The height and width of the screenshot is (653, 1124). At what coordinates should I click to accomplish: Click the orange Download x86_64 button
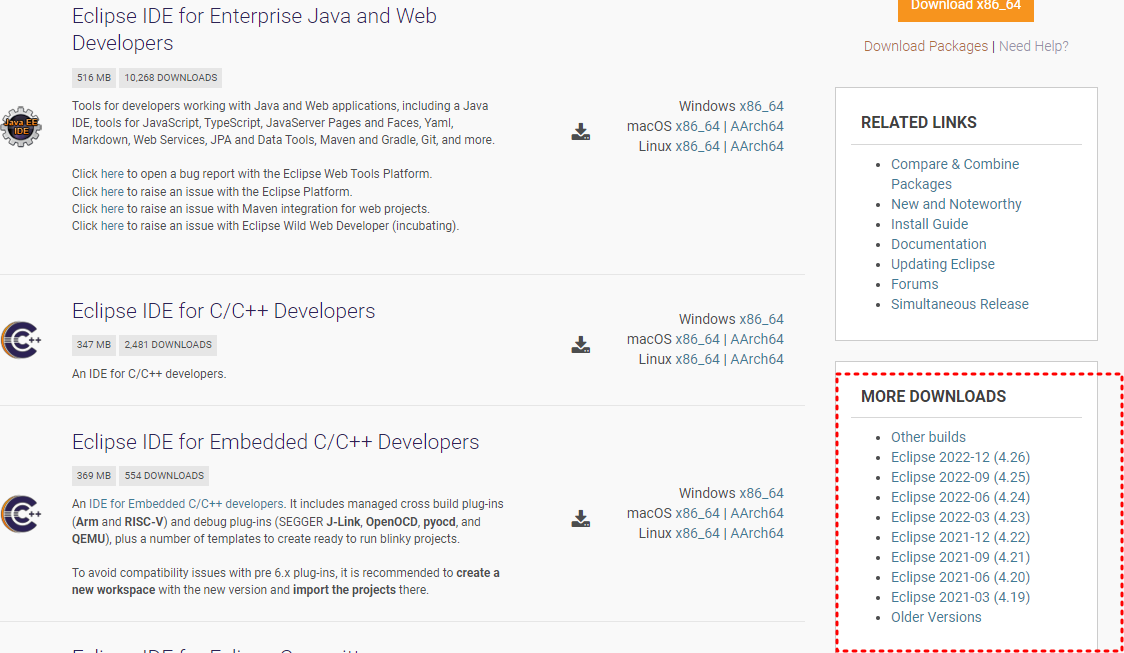coord(966,7)
